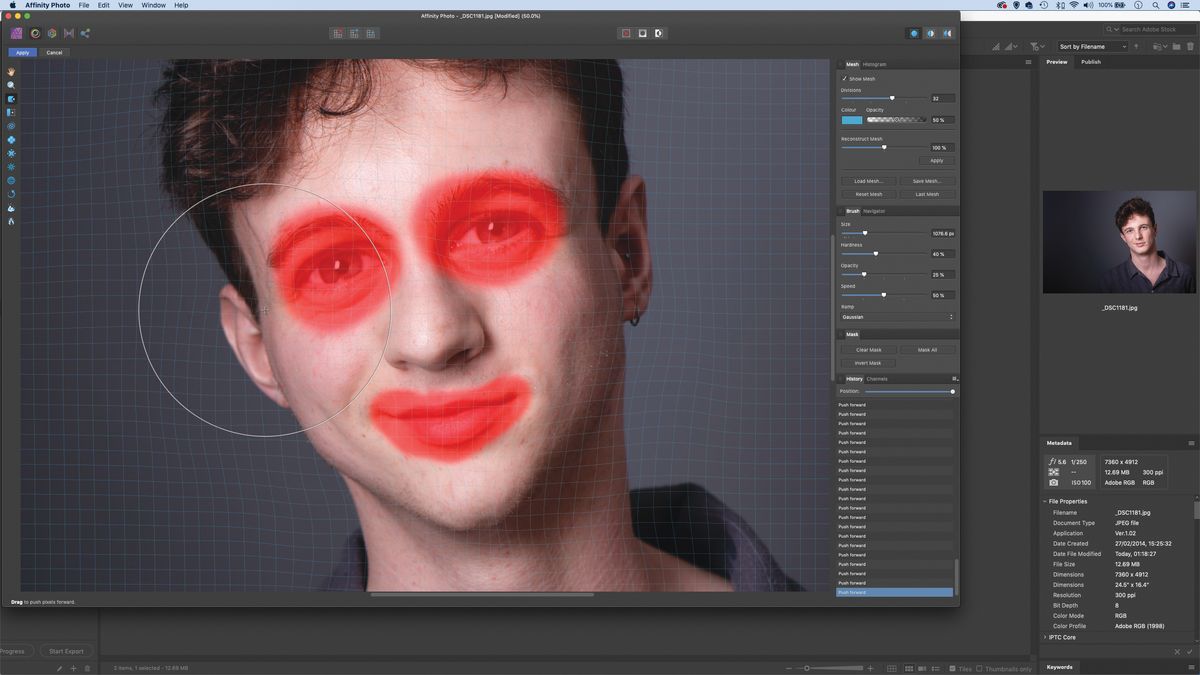Select the Twirl tool
The height and width of the screenshot is (675, 1200).
pyautogui.click(x=11, y=126)
